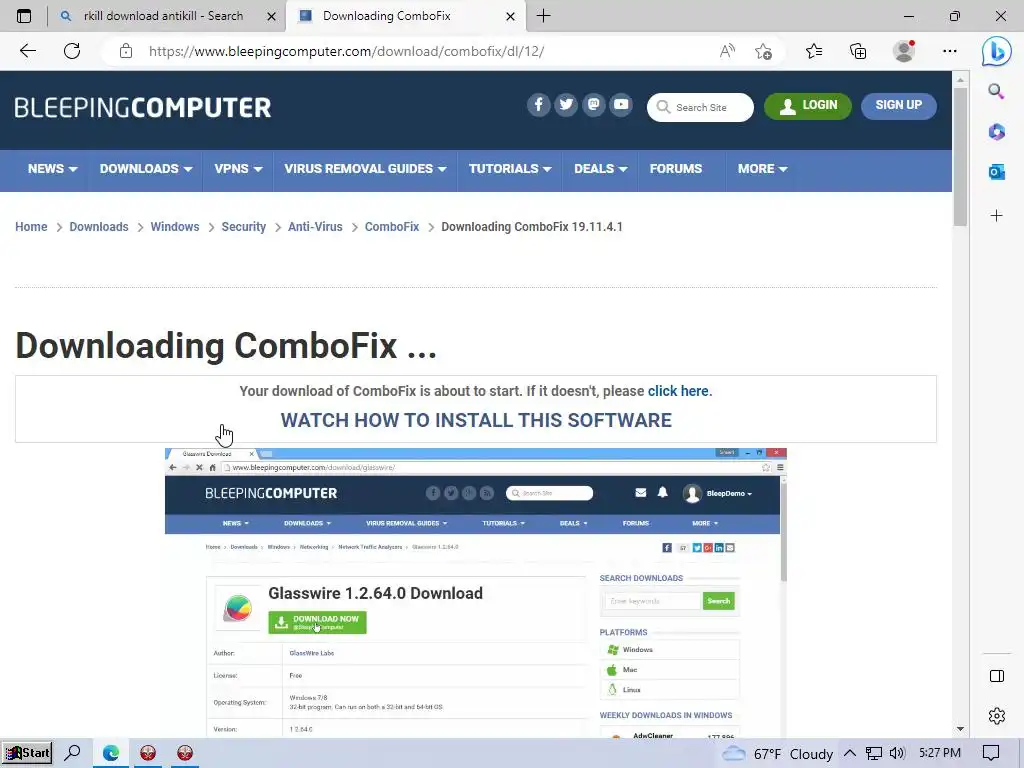Open the Windows Start button
This screenshot has height=768, width=1024.
tap(27, 753)
